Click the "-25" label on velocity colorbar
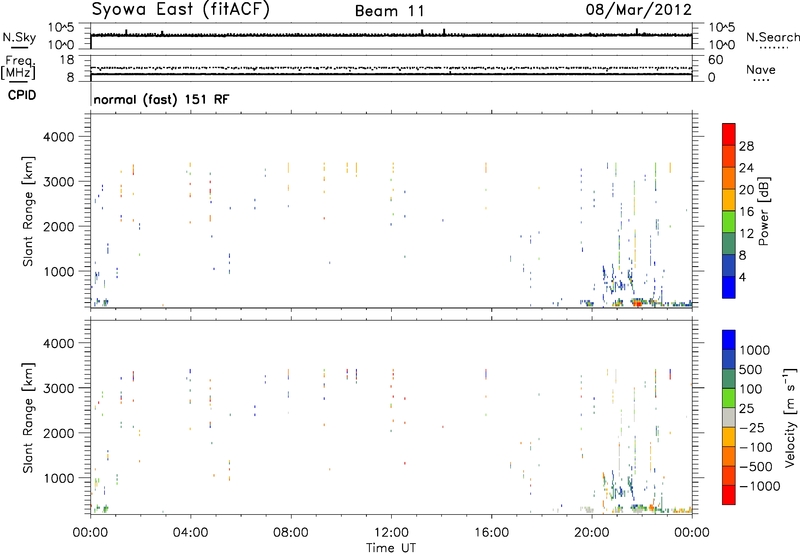Image resolution: width=800 pixels, height=554 pixels. coord(751,427)
